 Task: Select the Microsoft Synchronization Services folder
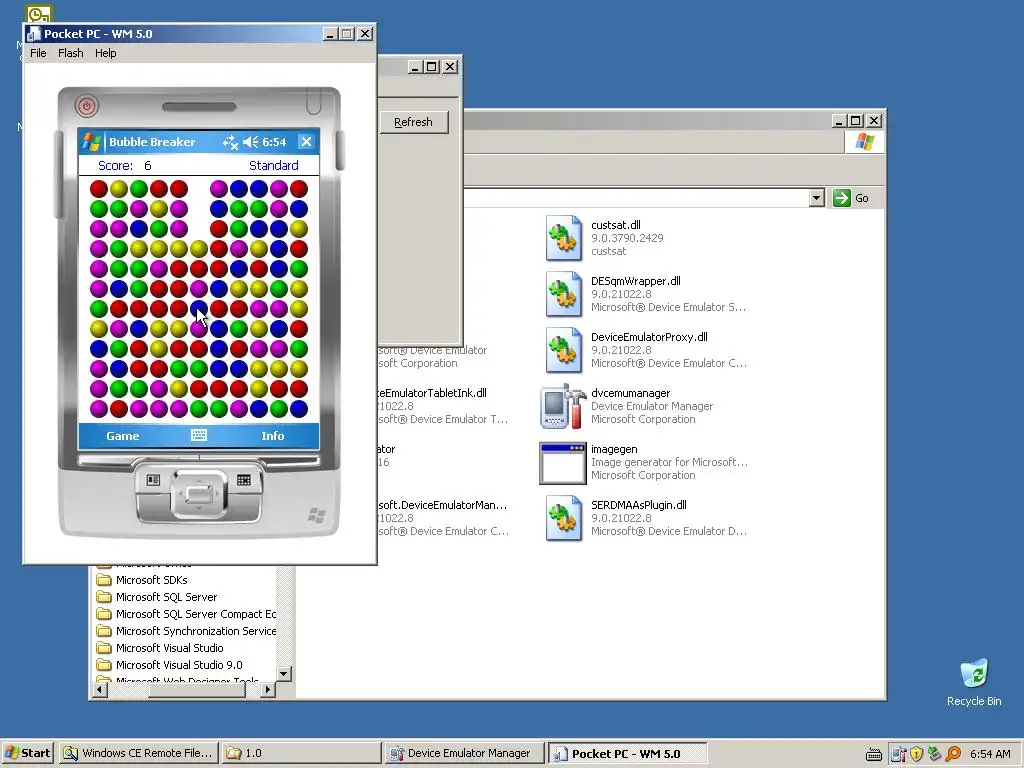186,631
